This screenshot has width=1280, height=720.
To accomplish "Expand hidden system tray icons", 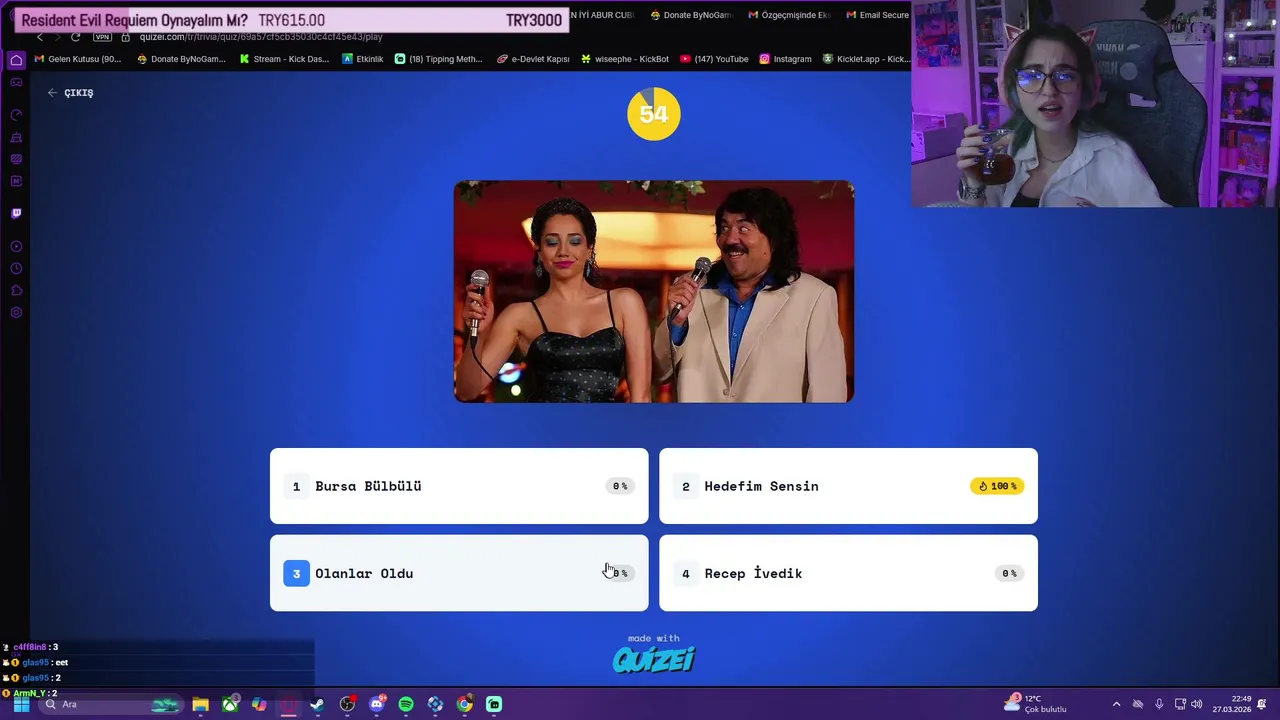I will (x=1116, y=704).
